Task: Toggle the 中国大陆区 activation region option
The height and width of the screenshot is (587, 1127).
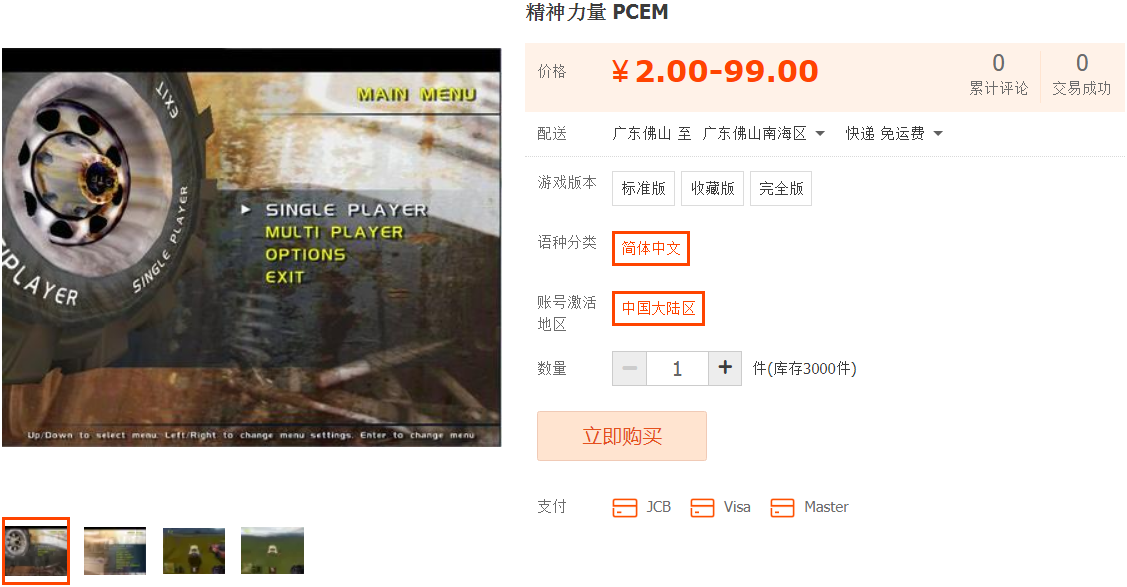Action: 658,308
